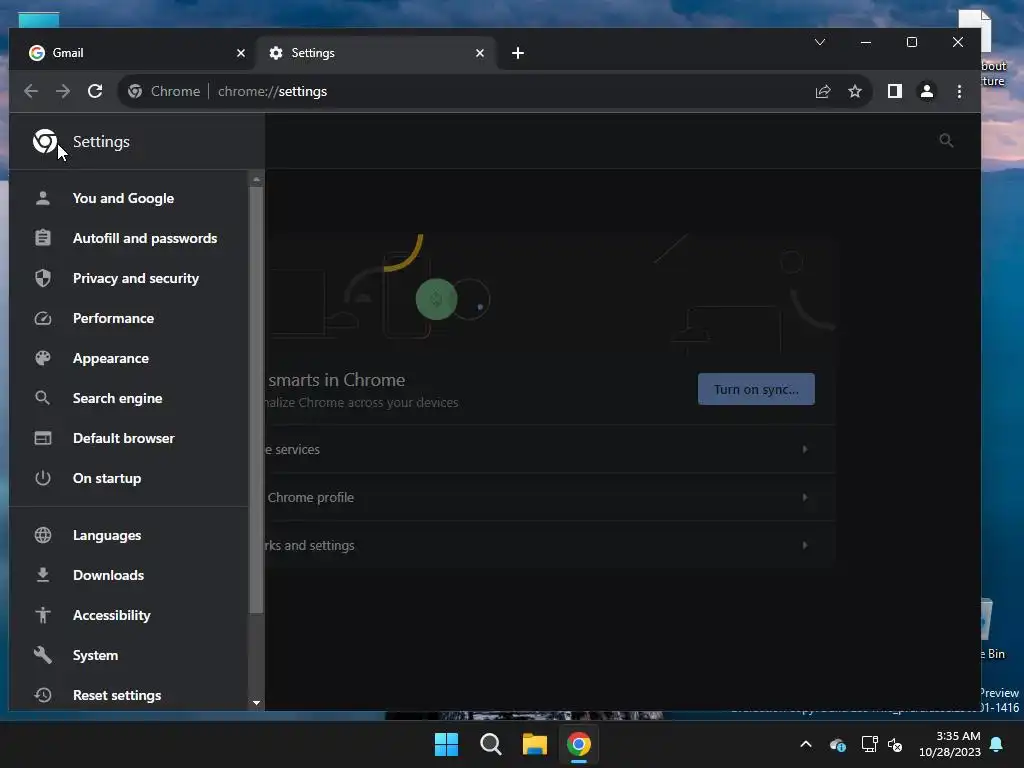Expand the Chrome profile row arrow
Image resolution: width=1024 pixels, height=768 pixels.
click(805, 497)
